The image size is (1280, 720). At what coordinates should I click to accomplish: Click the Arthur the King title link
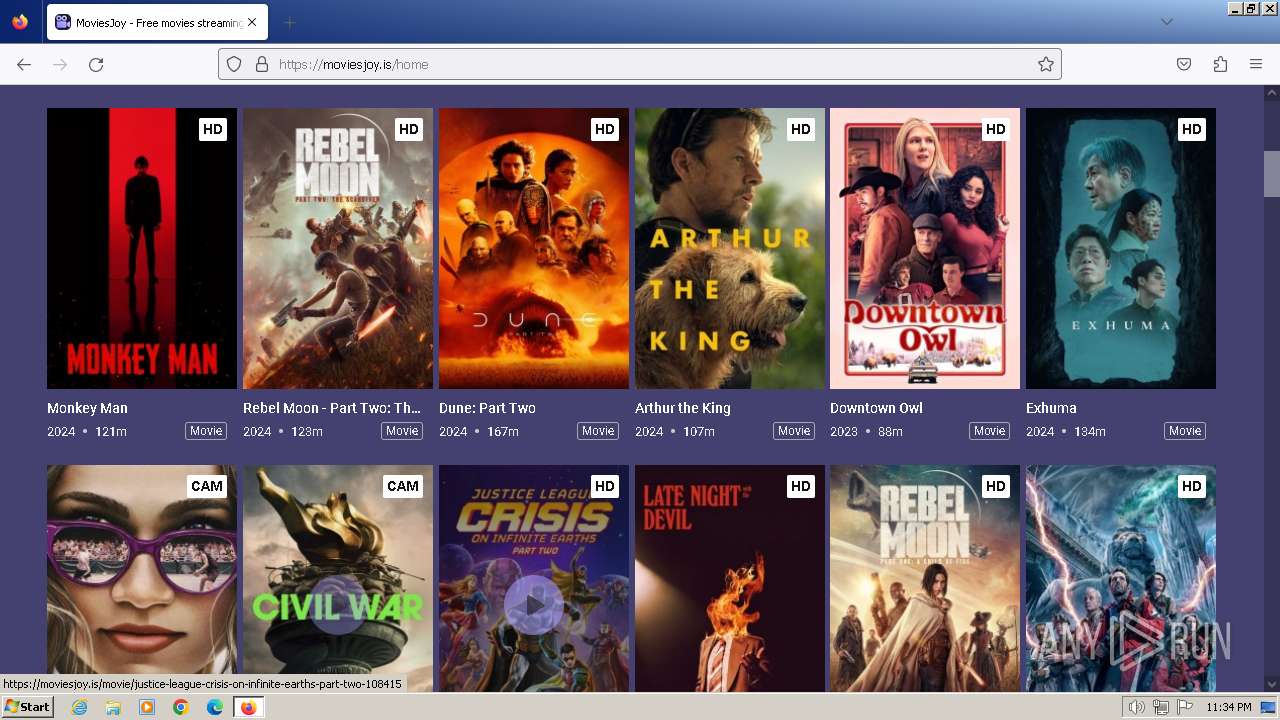coord(683,408)
